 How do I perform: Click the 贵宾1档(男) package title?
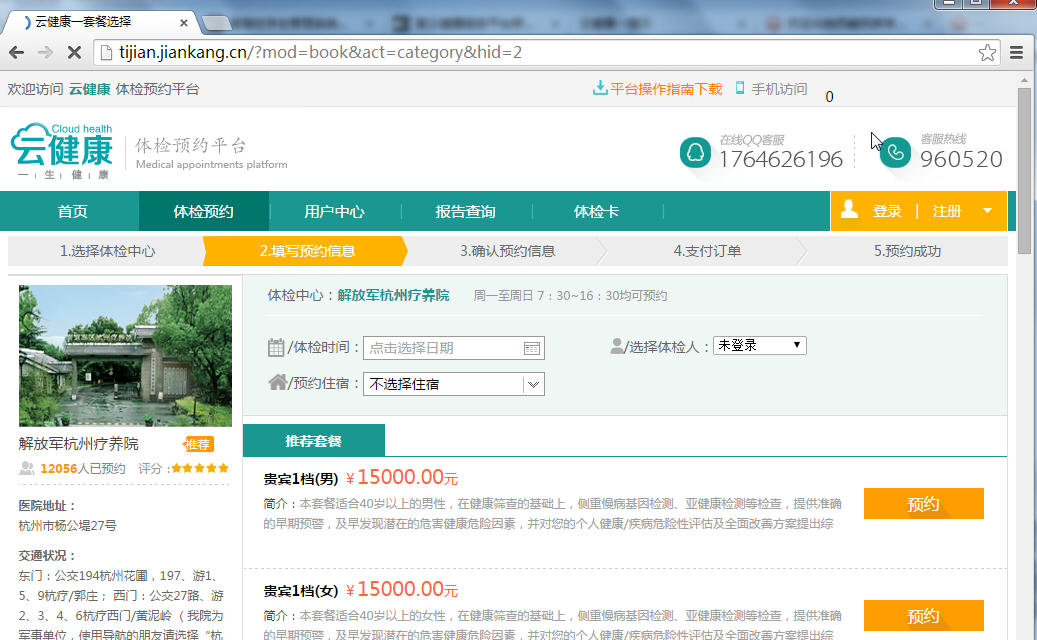pos(301,479)
